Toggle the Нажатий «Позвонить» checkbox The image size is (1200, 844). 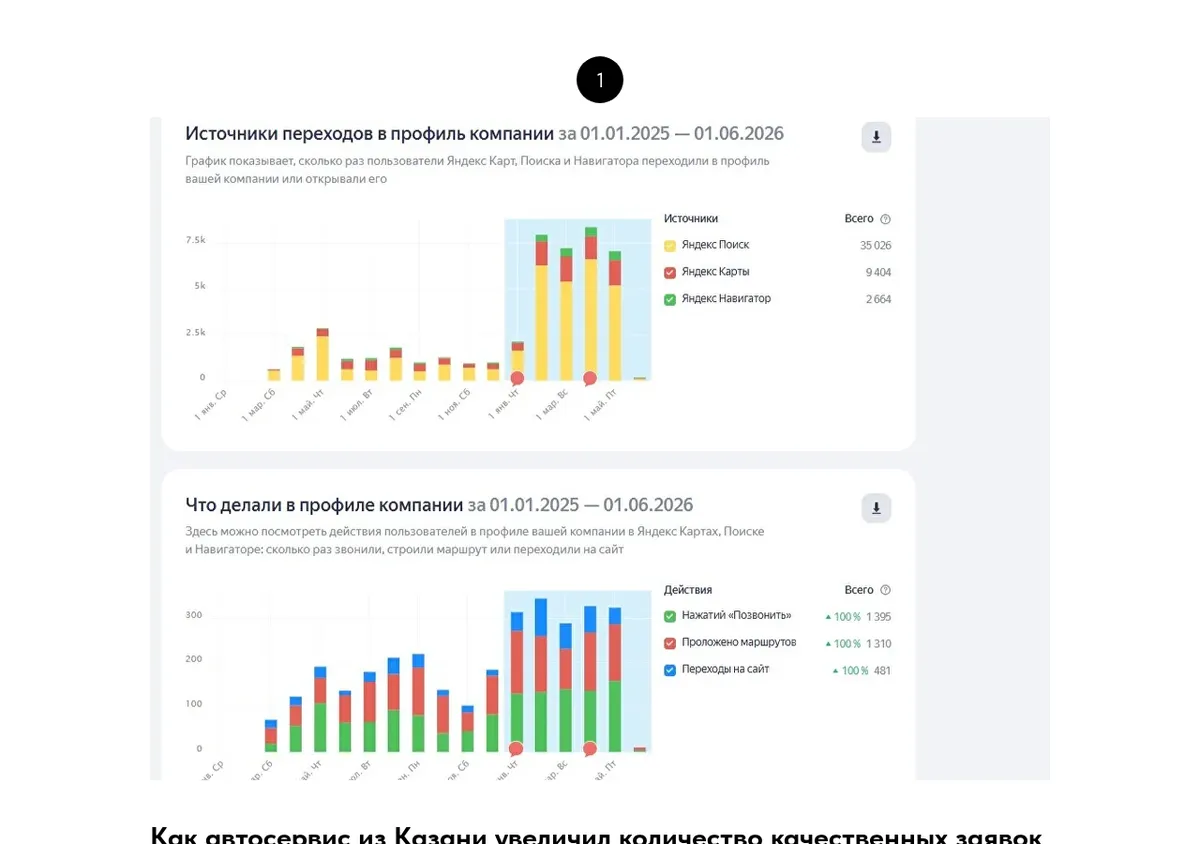click(x=670, y=616)
